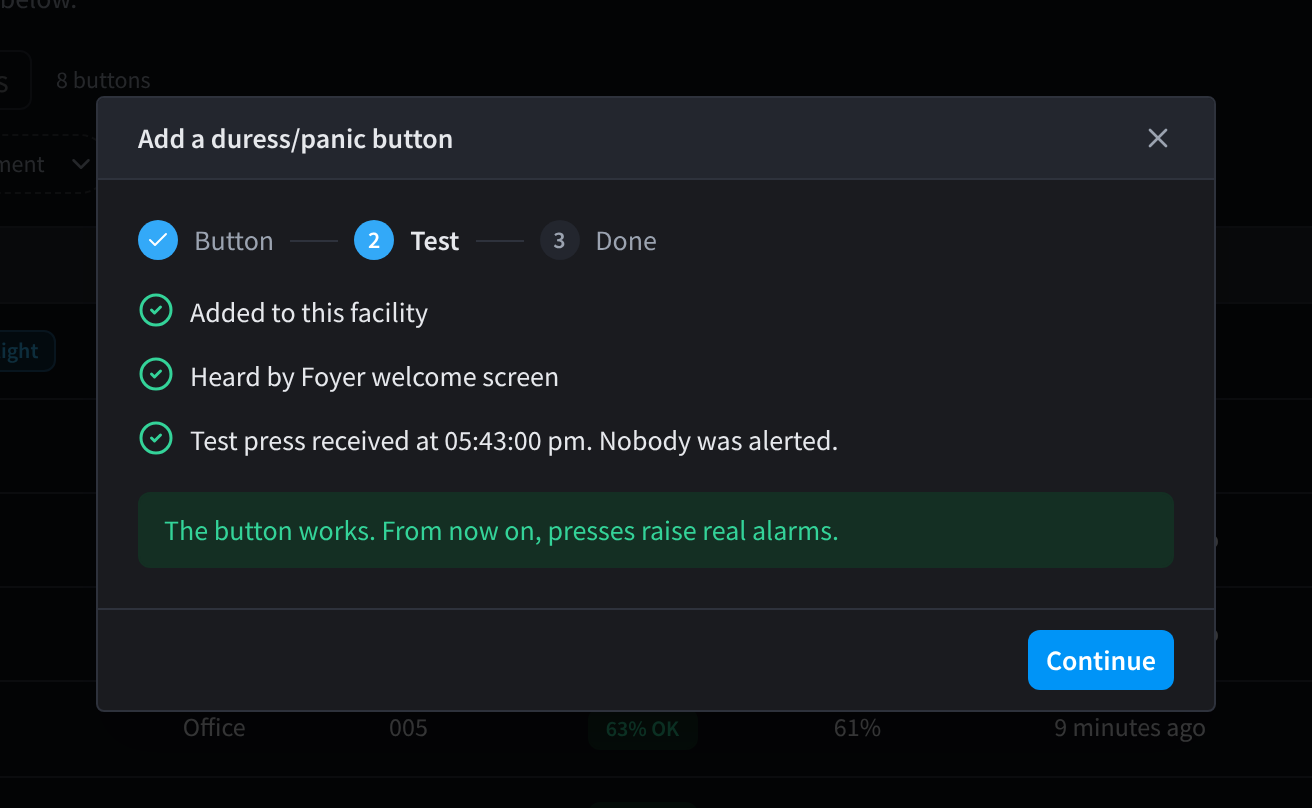
Task: Close the Add a duress/panic button dialog
Action: point(1158,138)
